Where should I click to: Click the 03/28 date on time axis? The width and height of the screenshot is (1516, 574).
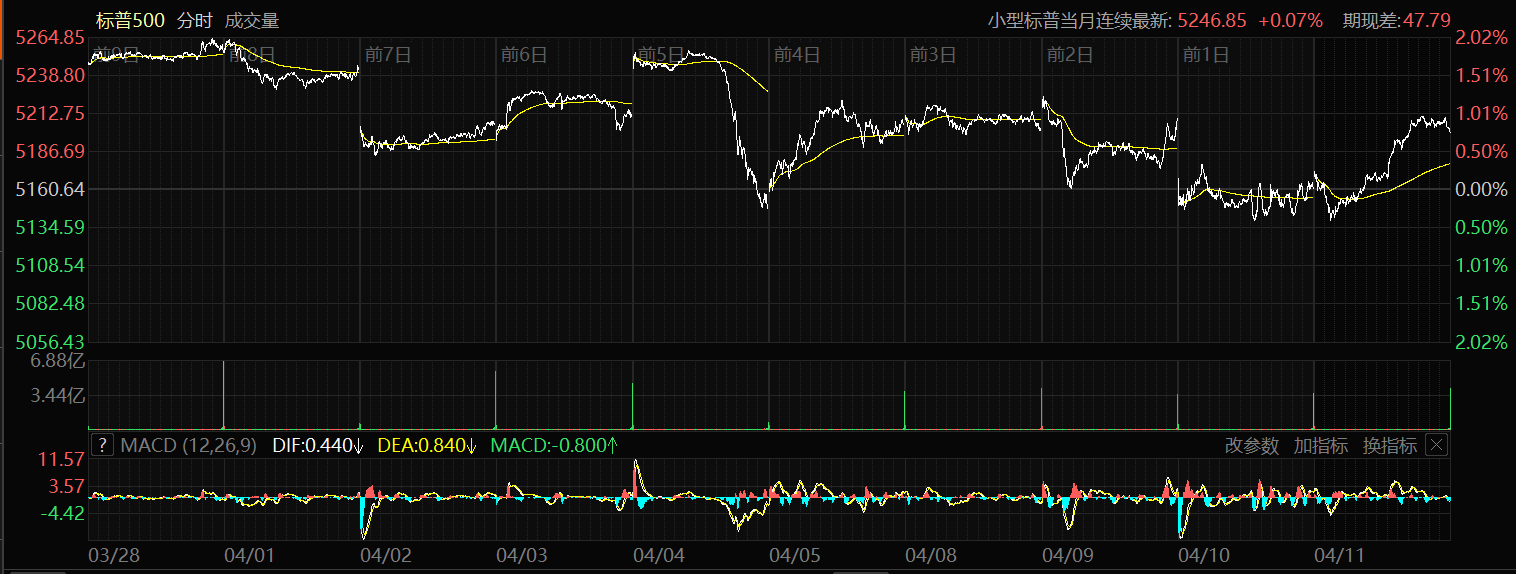114,553
